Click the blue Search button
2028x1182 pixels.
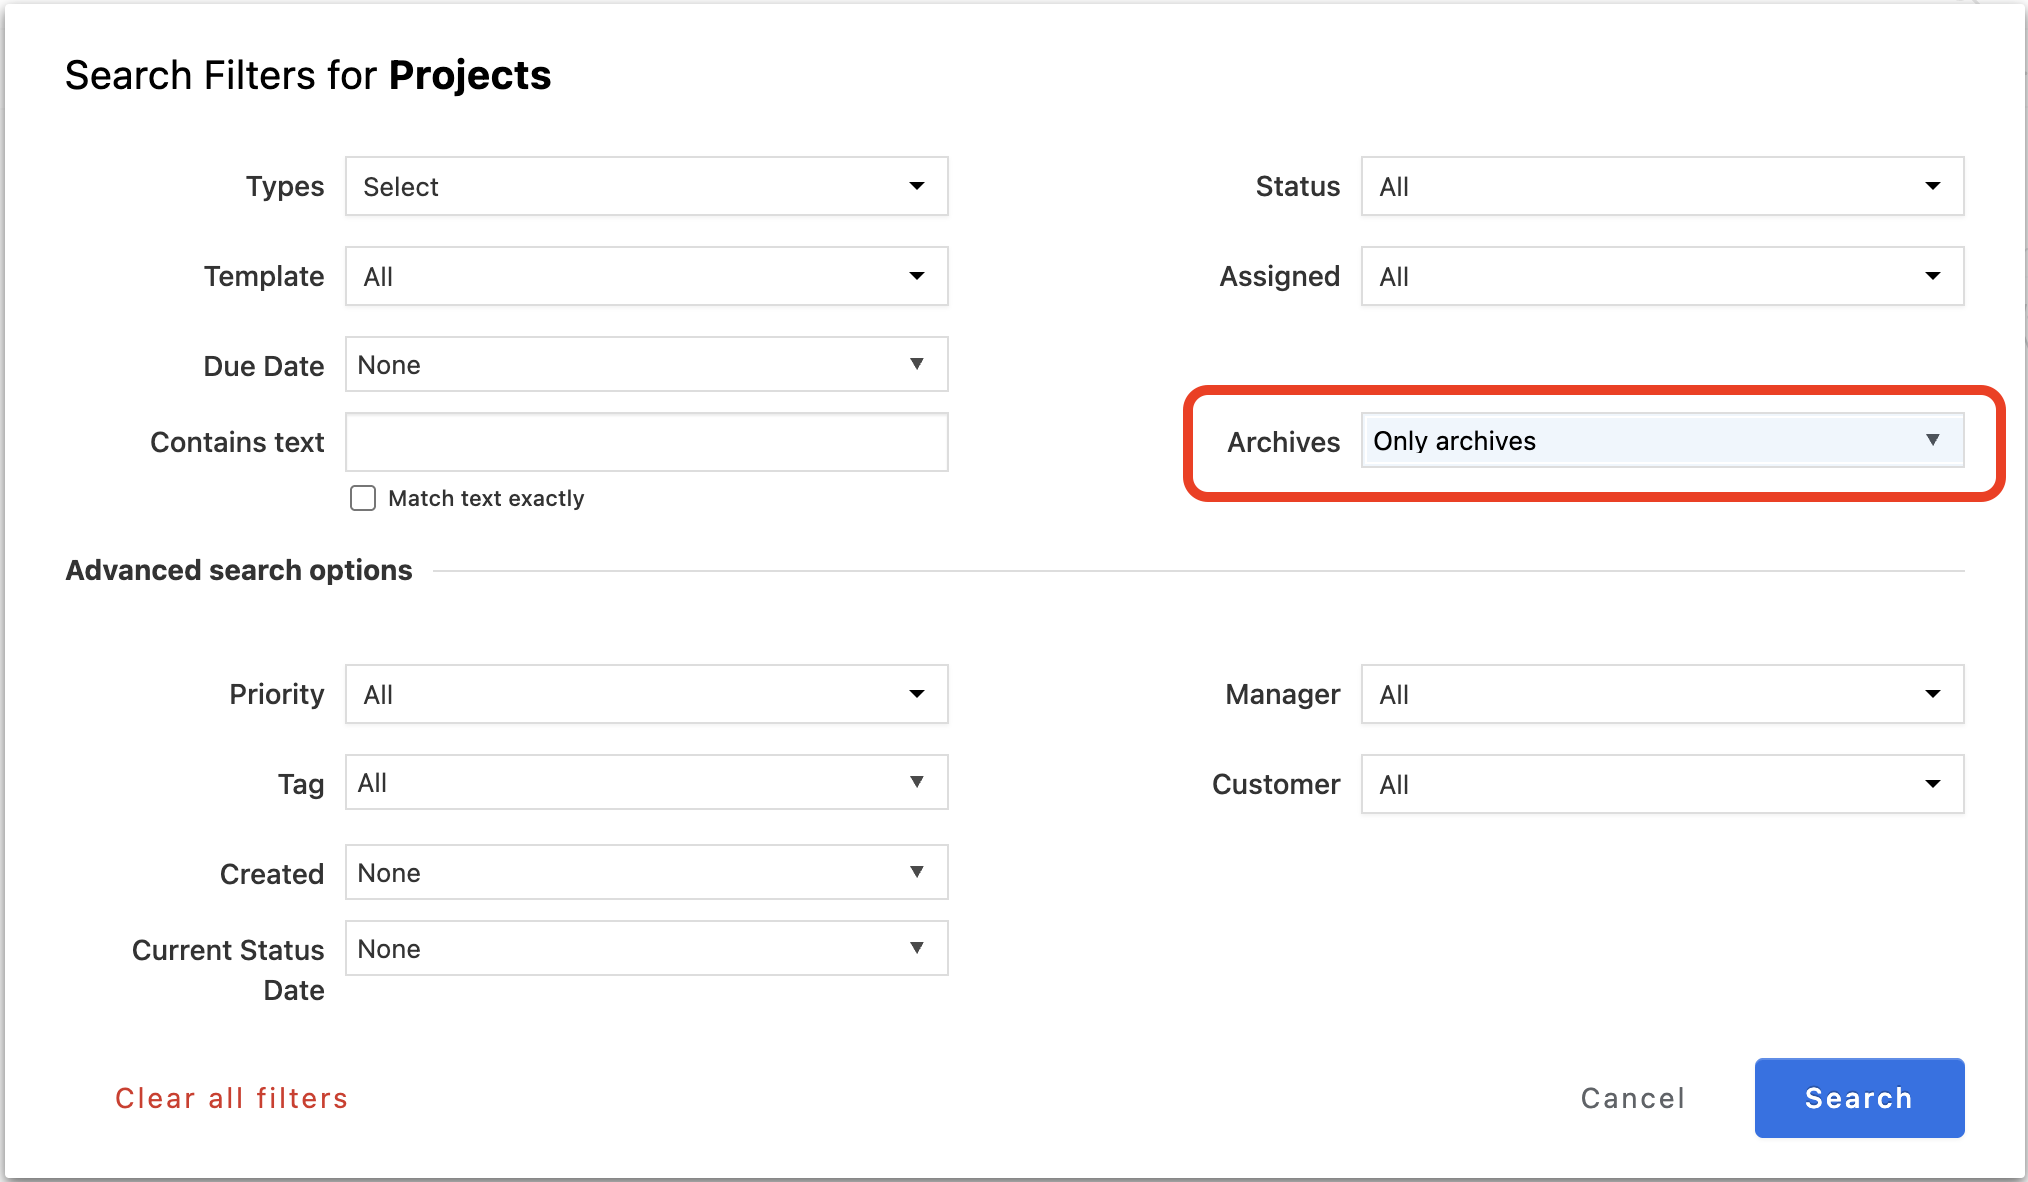pyautogui.click(x=1859, y=1098)
